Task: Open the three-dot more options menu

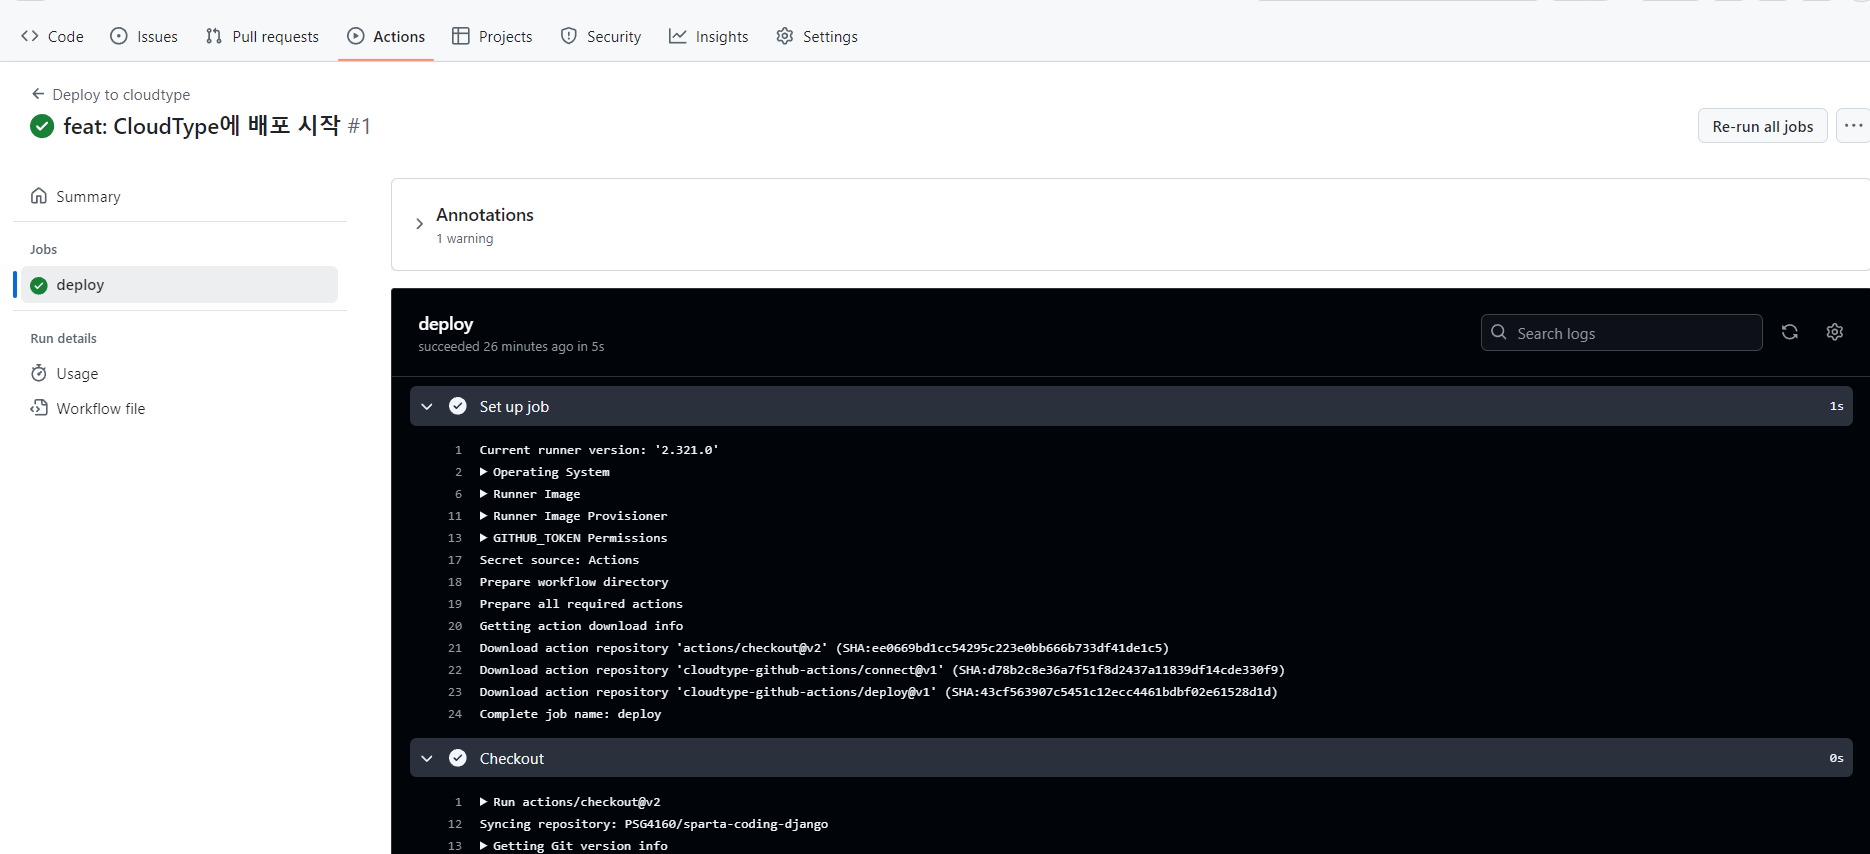Action: coord(1853,126)
